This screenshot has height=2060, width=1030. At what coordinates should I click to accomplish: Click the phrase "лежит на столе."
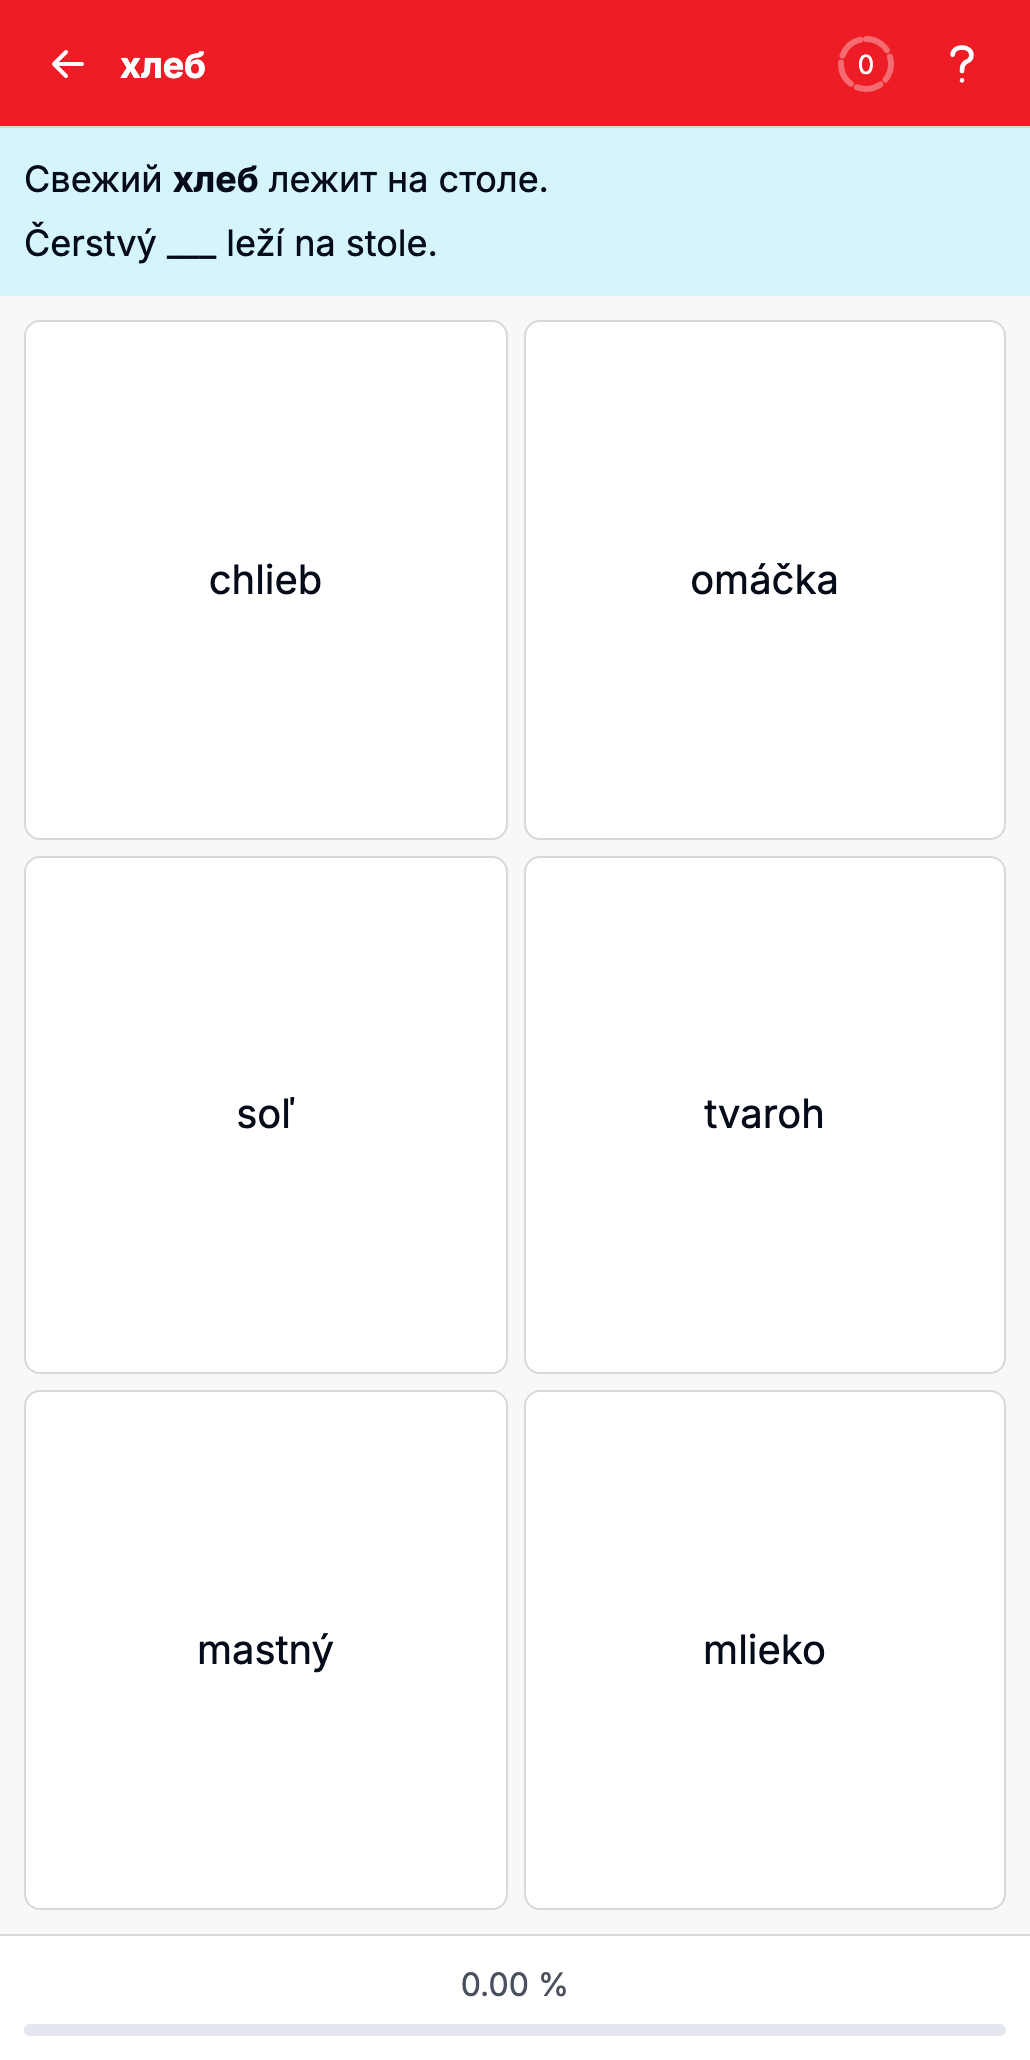408,180
